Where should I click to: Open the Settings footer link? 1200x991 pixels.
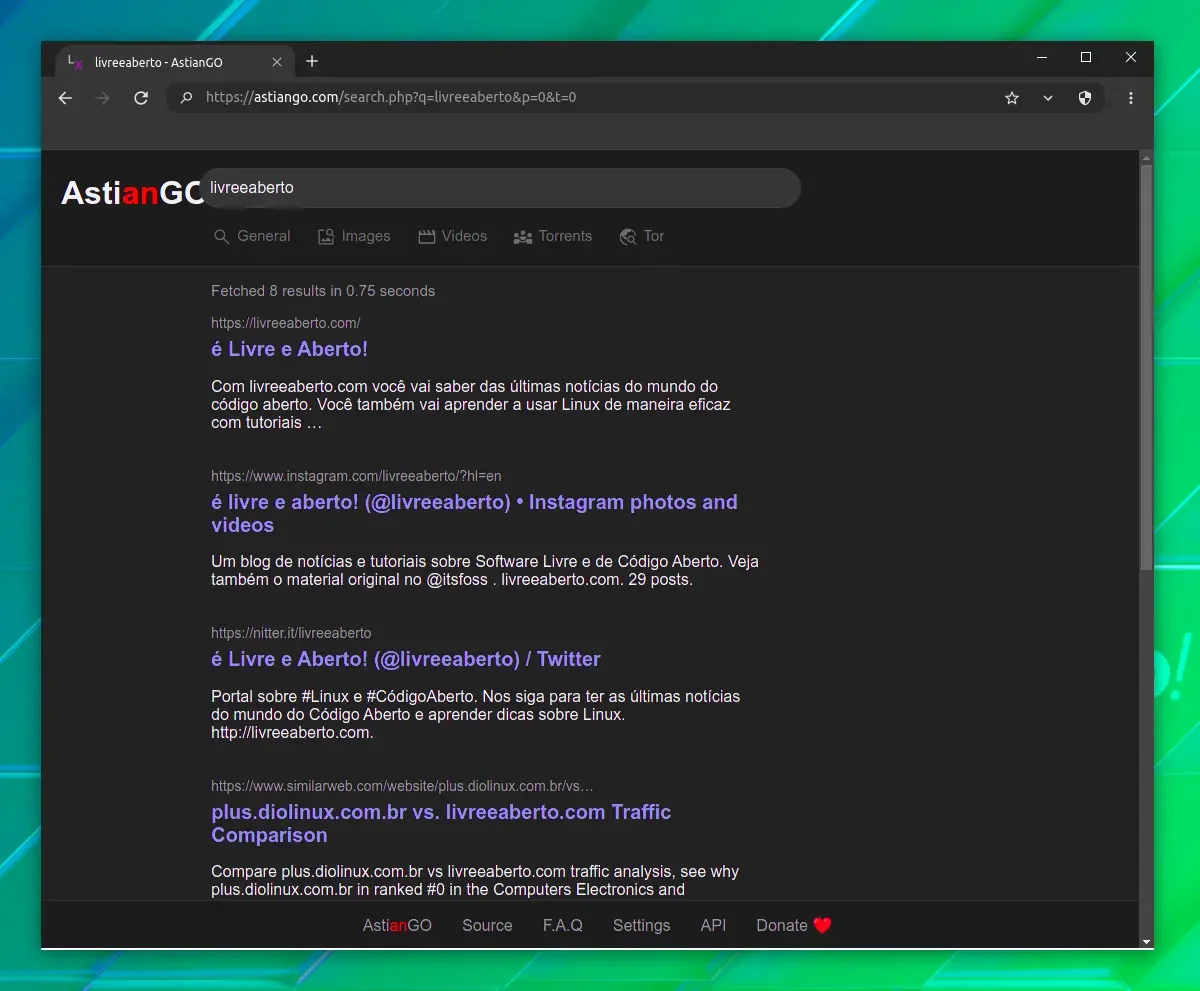tap(642, 926)
